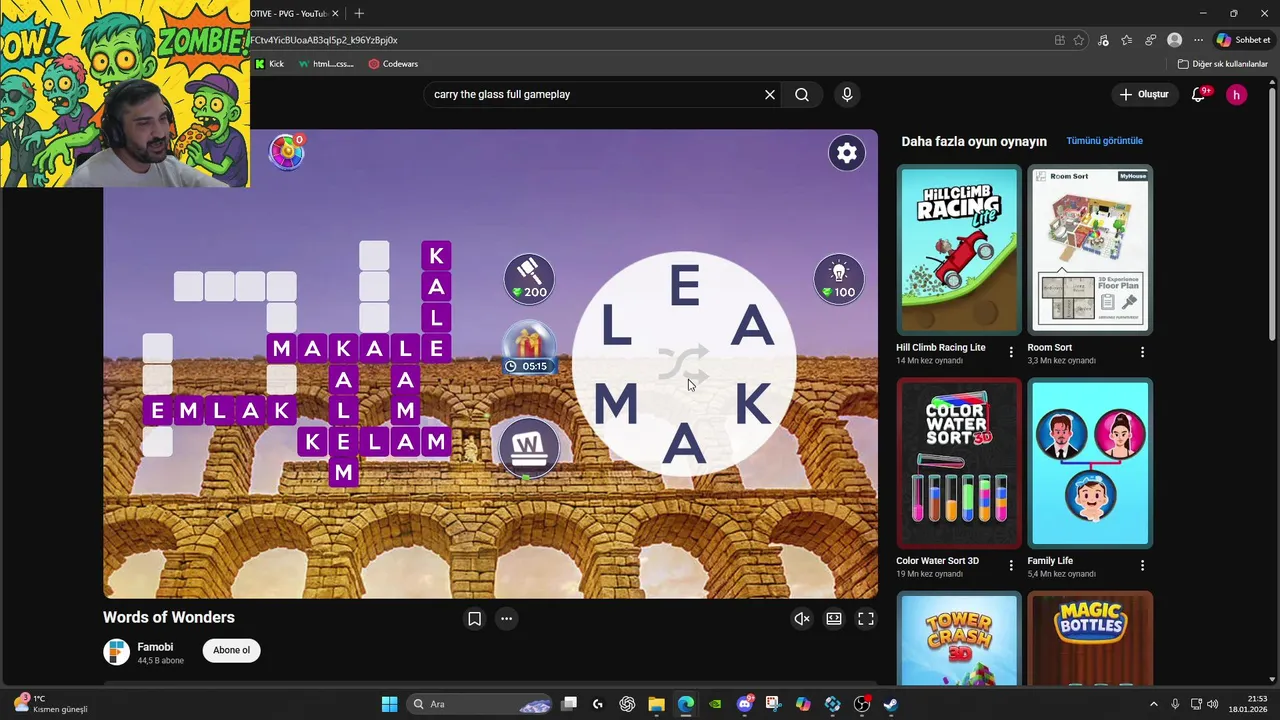Select the letter M in wheel
The width and height of the screenshot is (1280, 720).
tap(616, 405)
